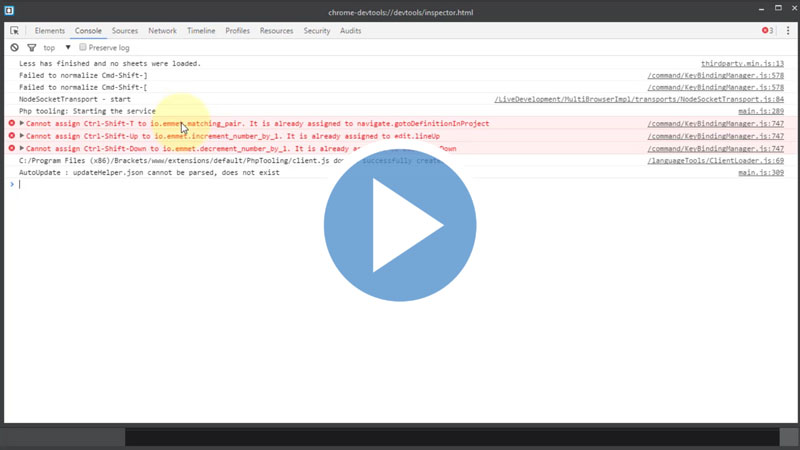This screenshot has height=450, width=800.
Task: Expand the Ctrl-Shift-Up error message
Action: 21,135
